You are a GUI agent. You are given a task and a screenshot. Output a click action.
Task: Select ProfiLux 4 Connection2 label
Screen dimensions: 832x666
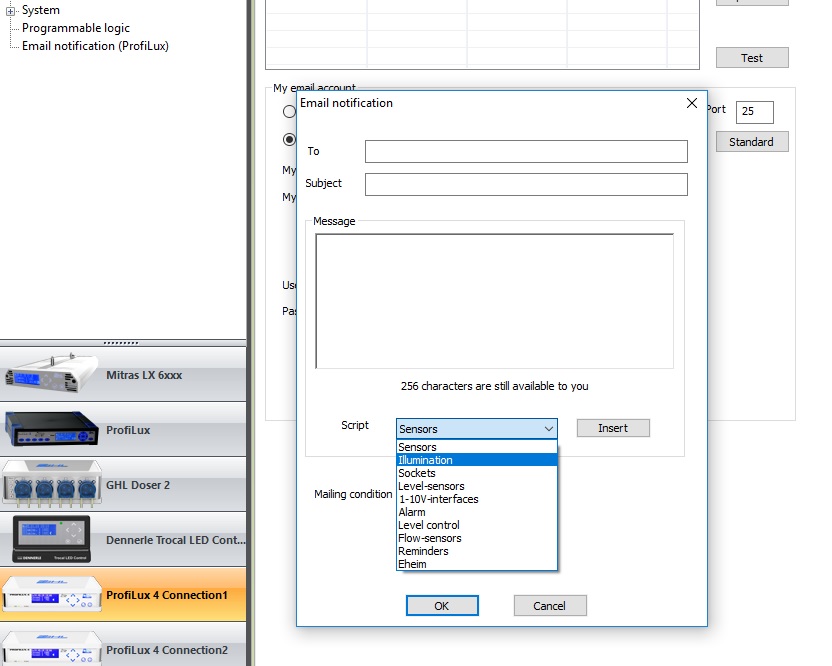pyautogui.click(x=167, y=650)
